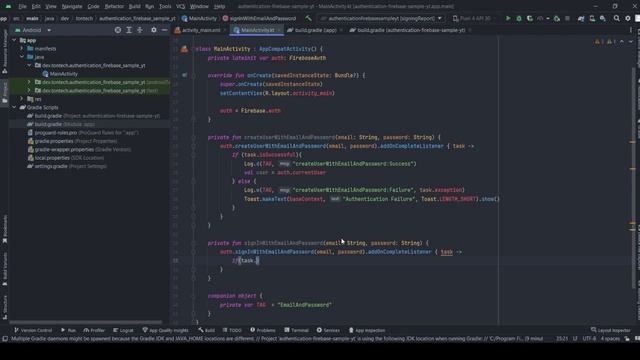640x360 pixels.
Task: Expand the manifests folder
Action: tap(22, 49)
